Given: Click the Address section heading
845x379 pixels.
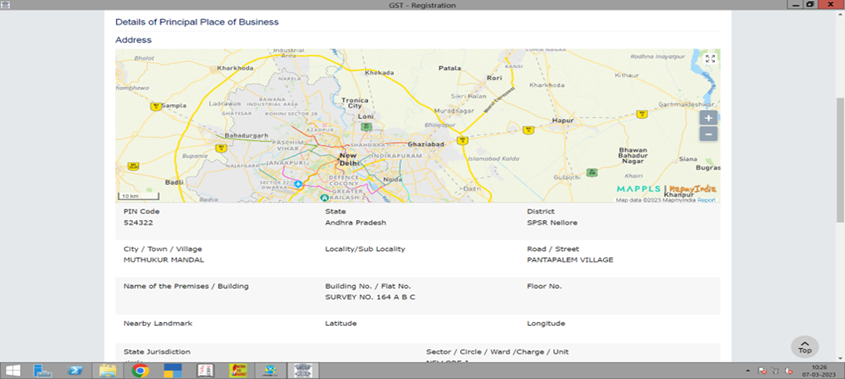Looking at the screenshot, I should [133, 40].
